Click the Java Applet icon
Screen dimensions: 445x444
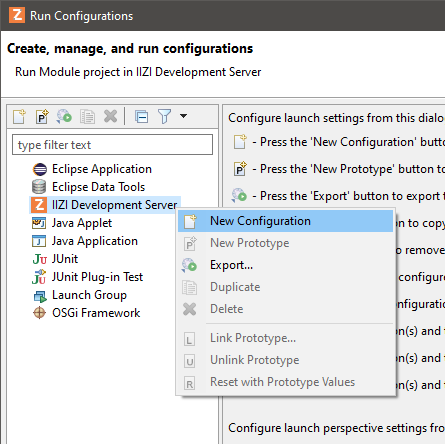(39, 223)
